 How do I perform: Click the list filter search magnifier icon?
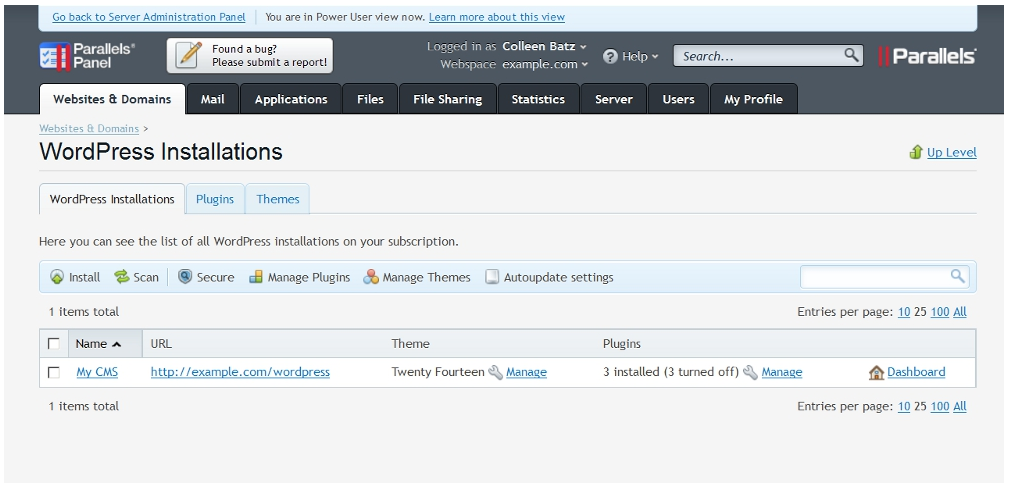(x=957, y=277)
